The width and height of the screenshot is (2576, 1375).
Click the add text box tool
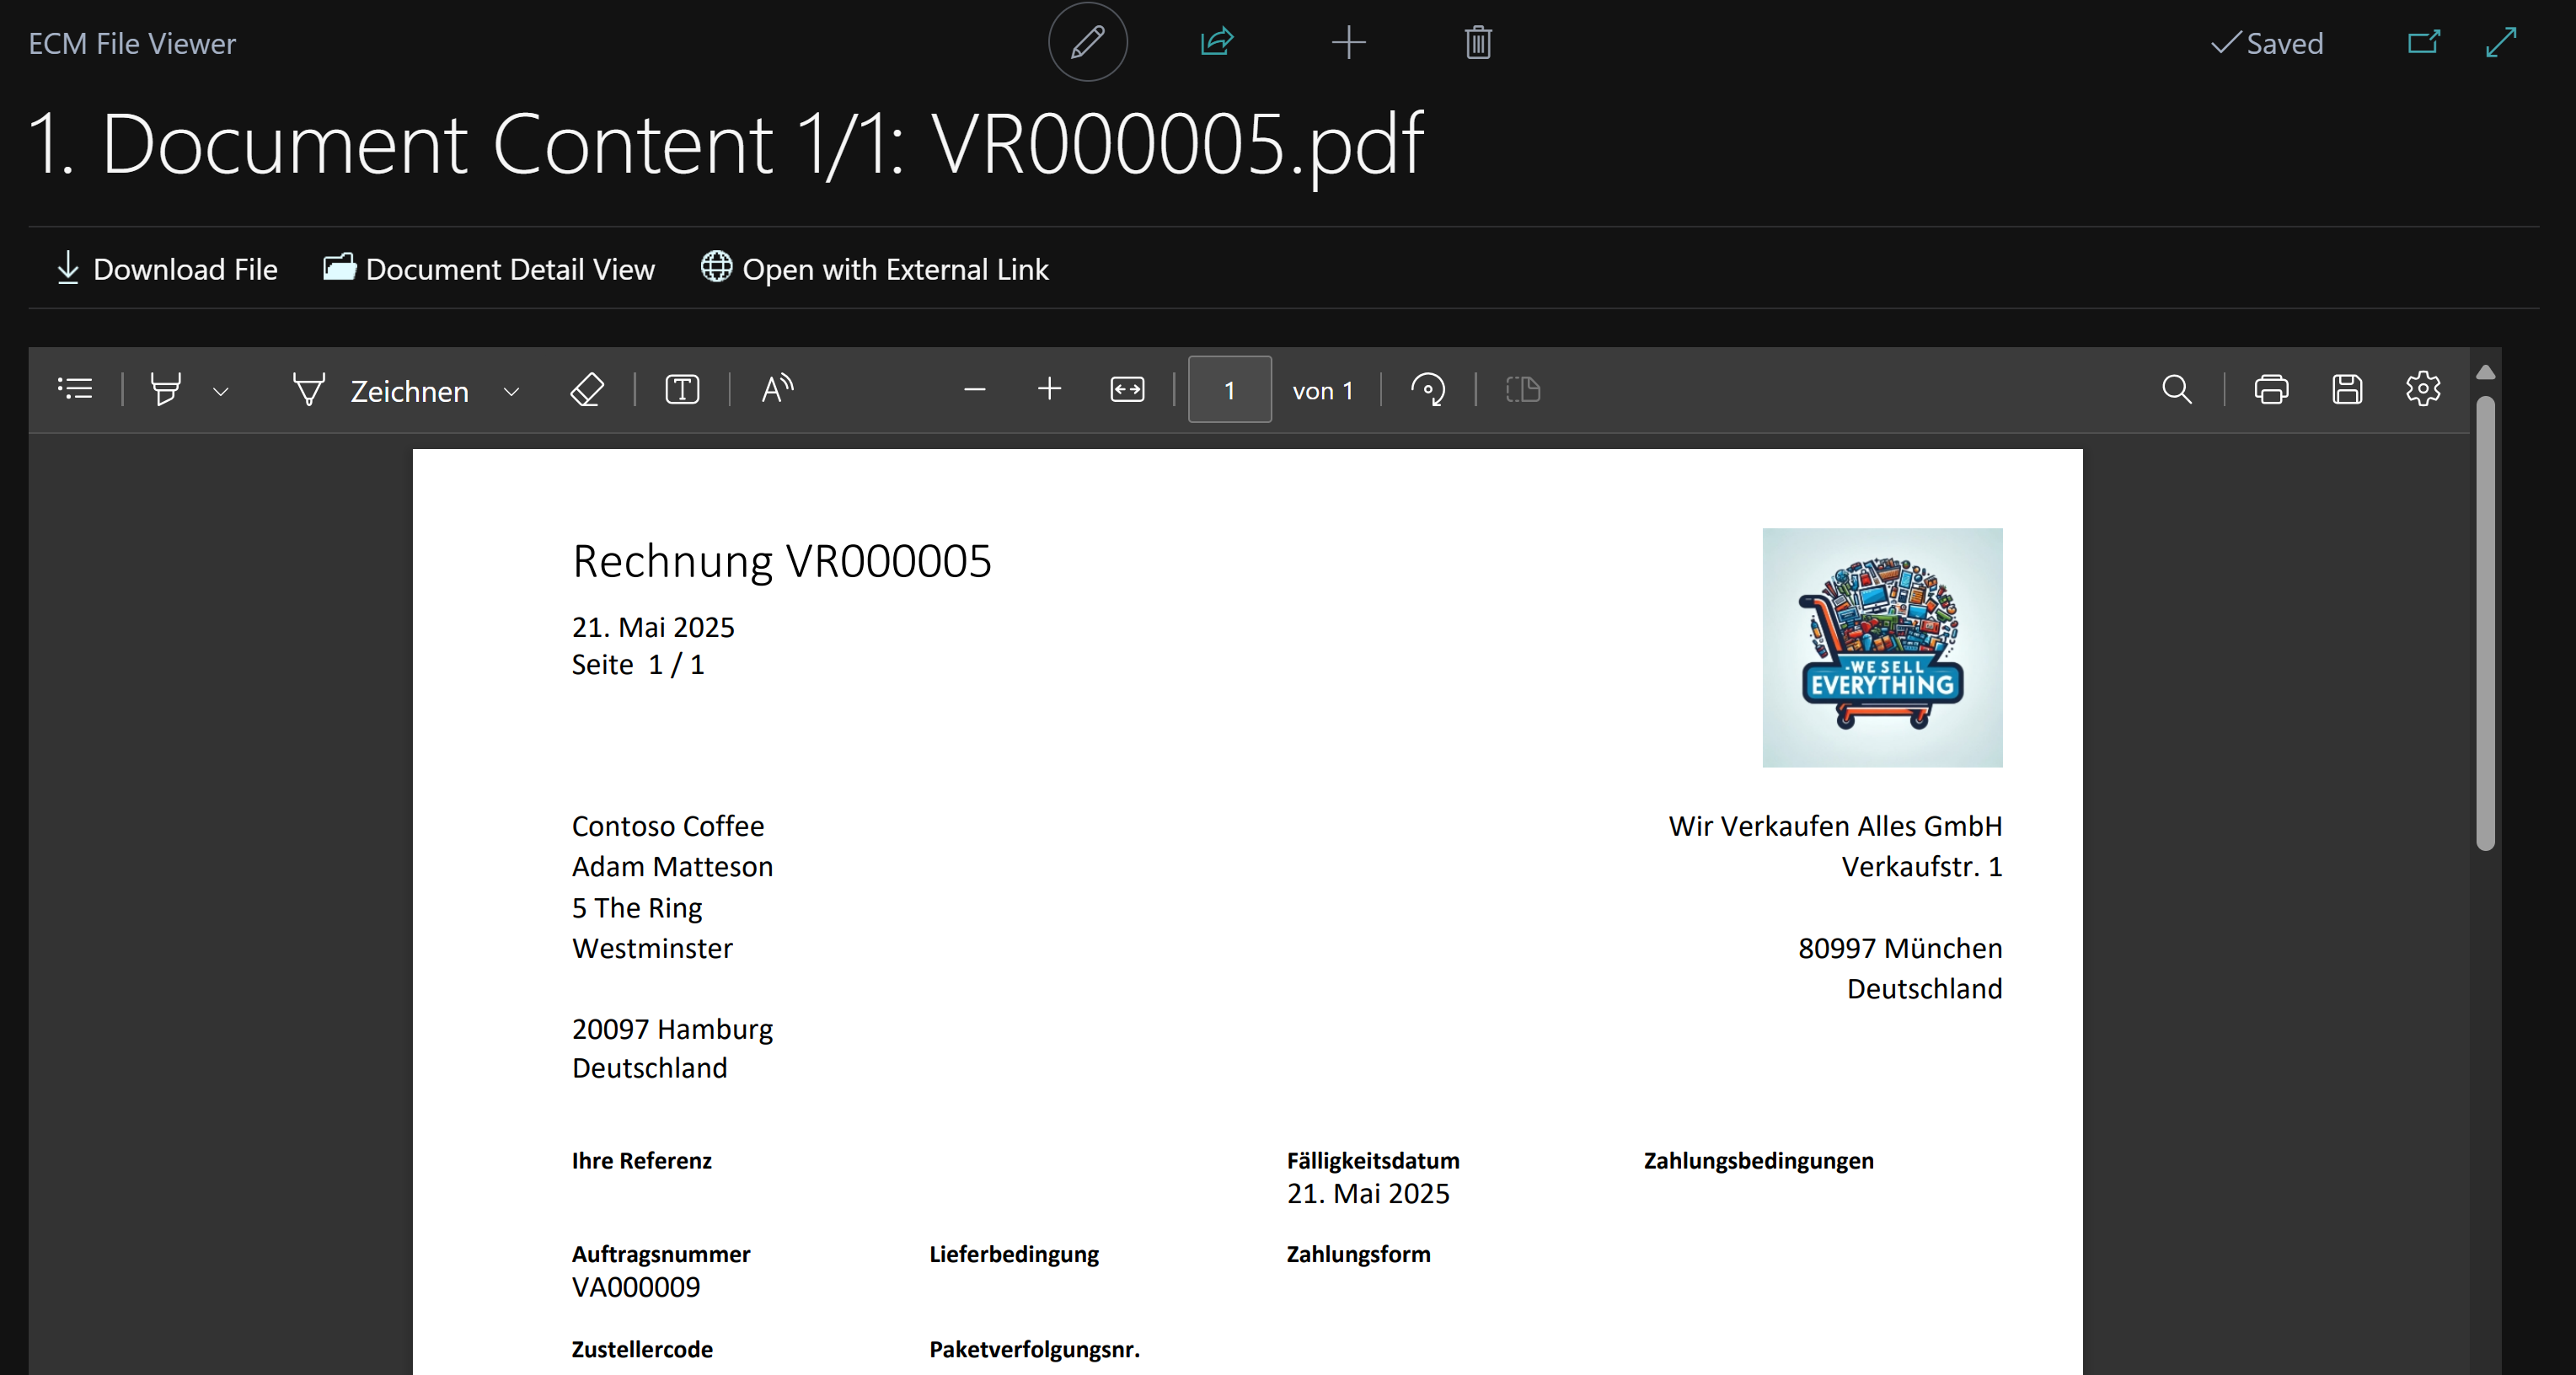(x=682, y=389)
